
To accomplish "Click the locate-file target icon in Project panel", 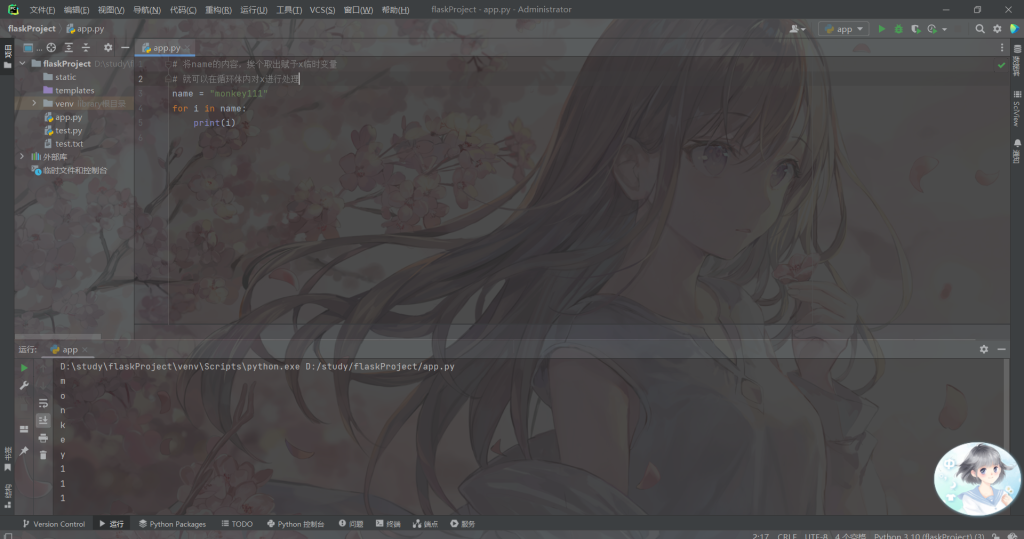I will (x=51, y=47).
